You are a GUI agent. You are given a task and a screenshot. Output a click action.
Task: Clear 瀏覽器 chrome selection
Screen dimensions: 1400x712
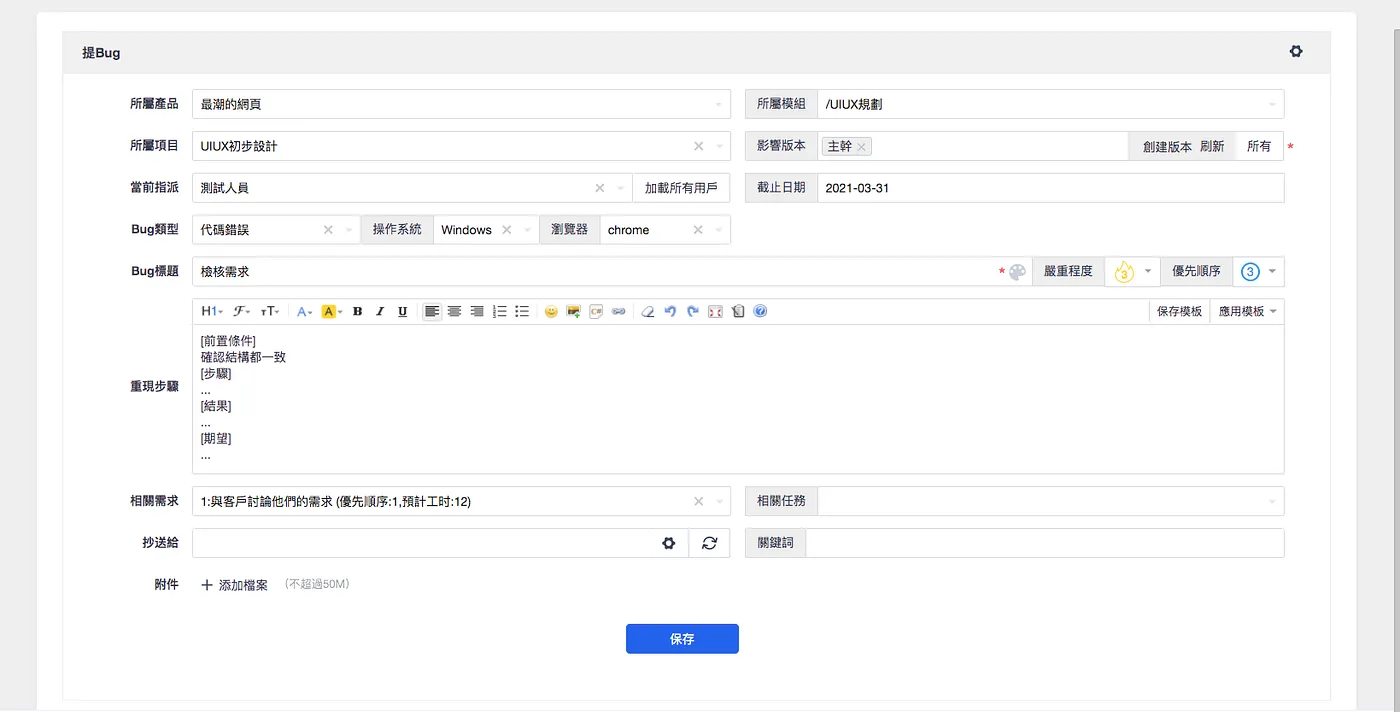[699, 230]
